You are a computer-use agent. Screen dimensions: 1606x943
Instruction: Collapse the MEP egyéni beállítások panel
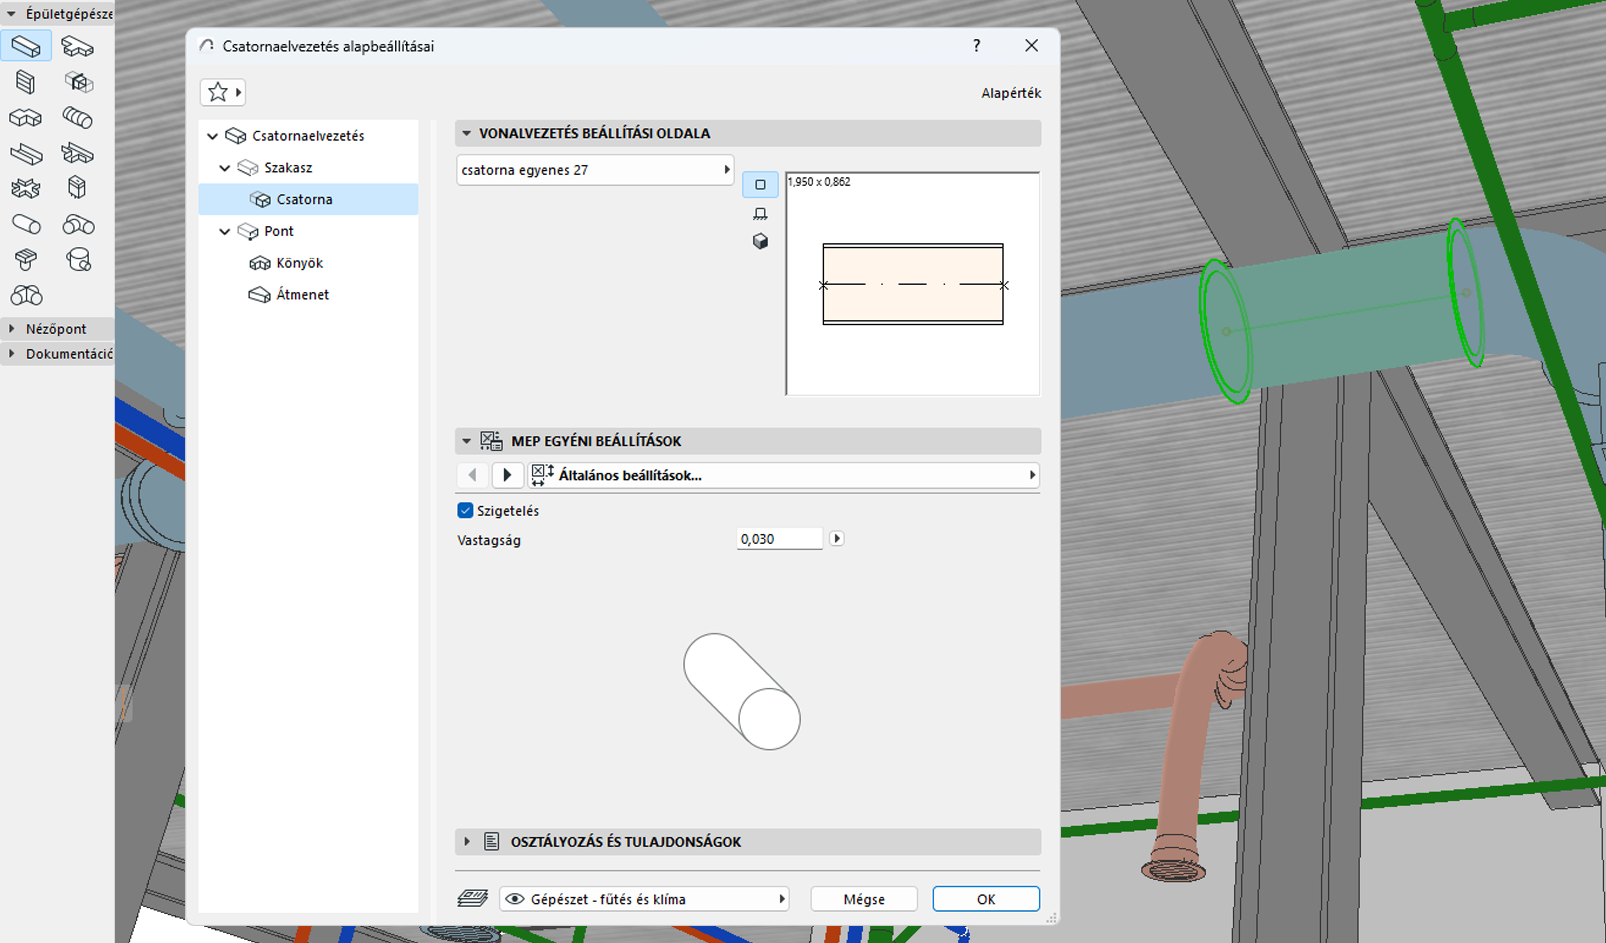pos(467,441)
